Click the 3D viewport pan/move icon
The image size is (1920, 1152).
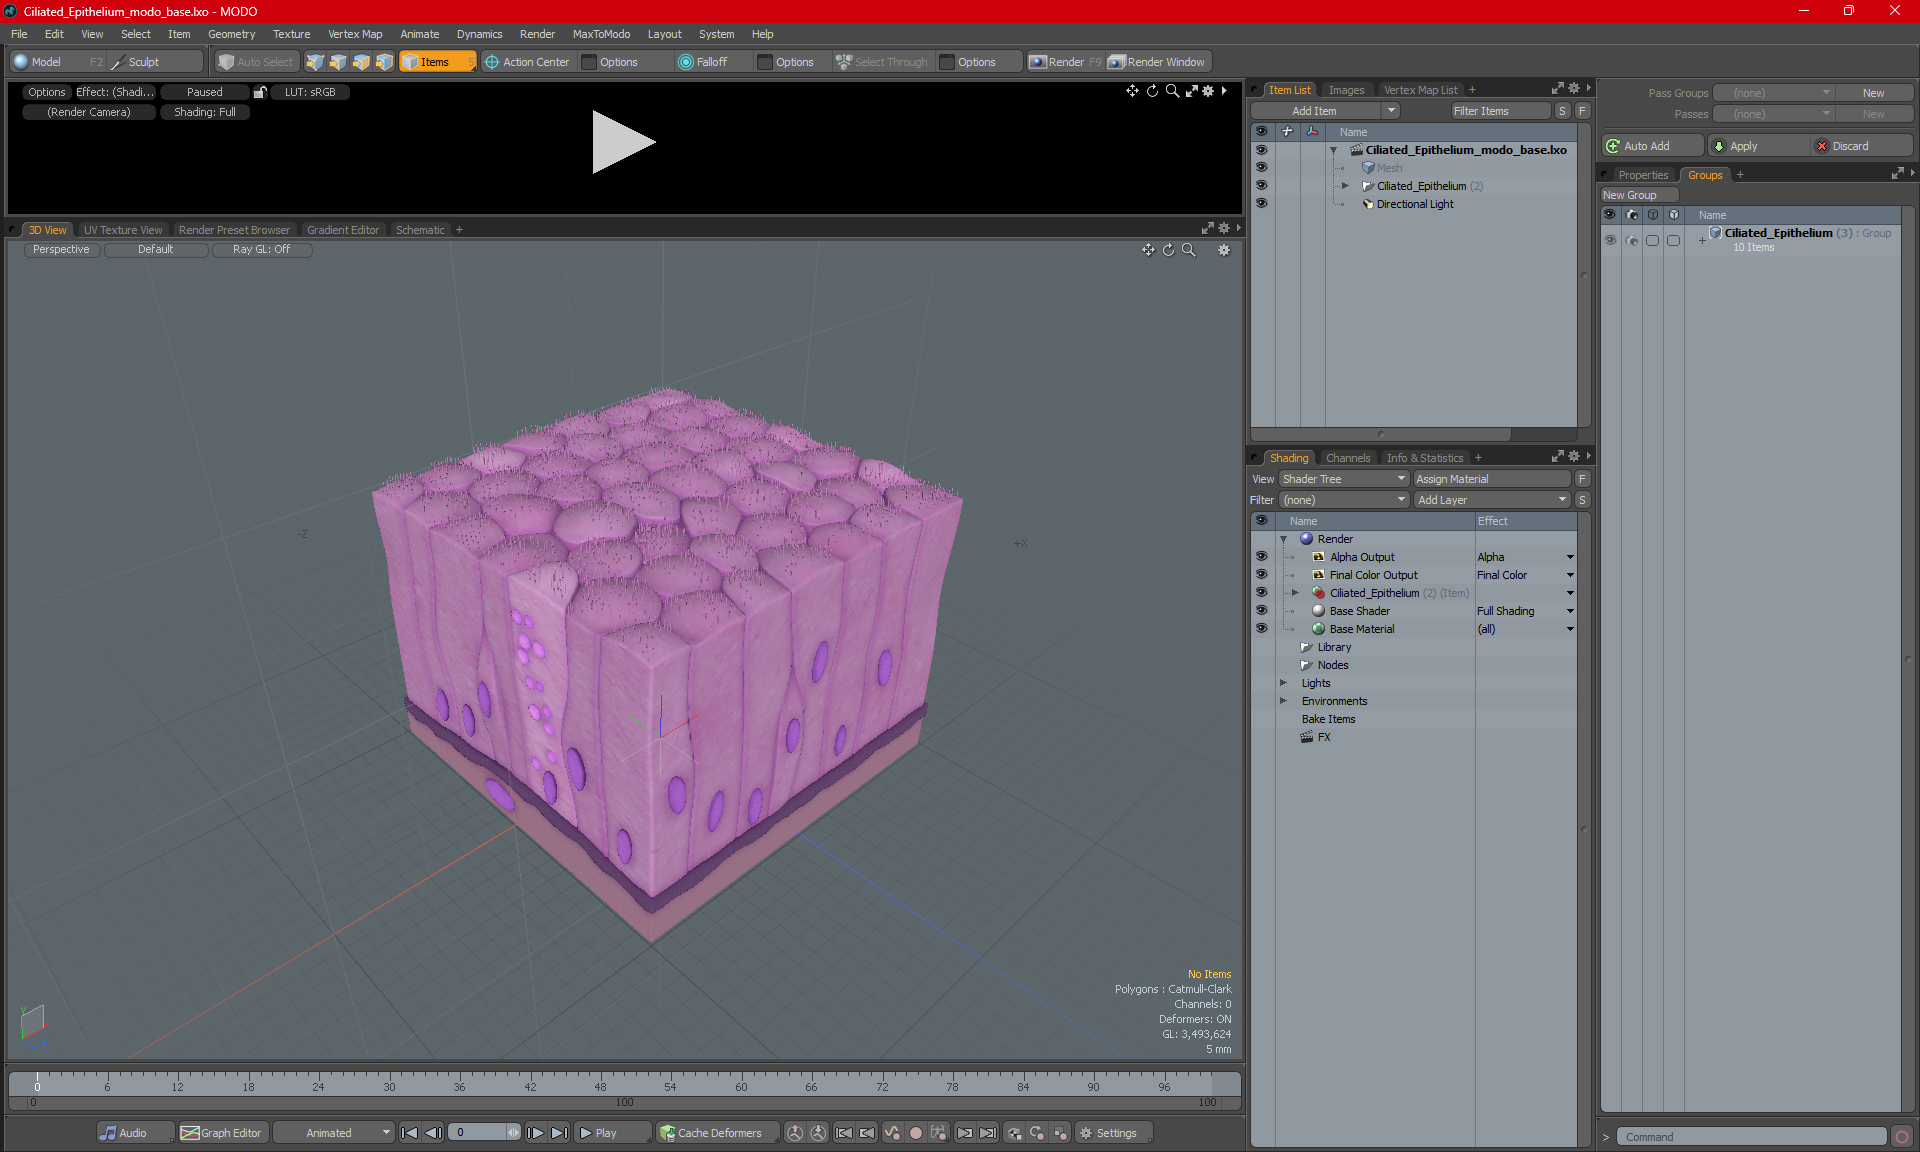pos(1148,250)
